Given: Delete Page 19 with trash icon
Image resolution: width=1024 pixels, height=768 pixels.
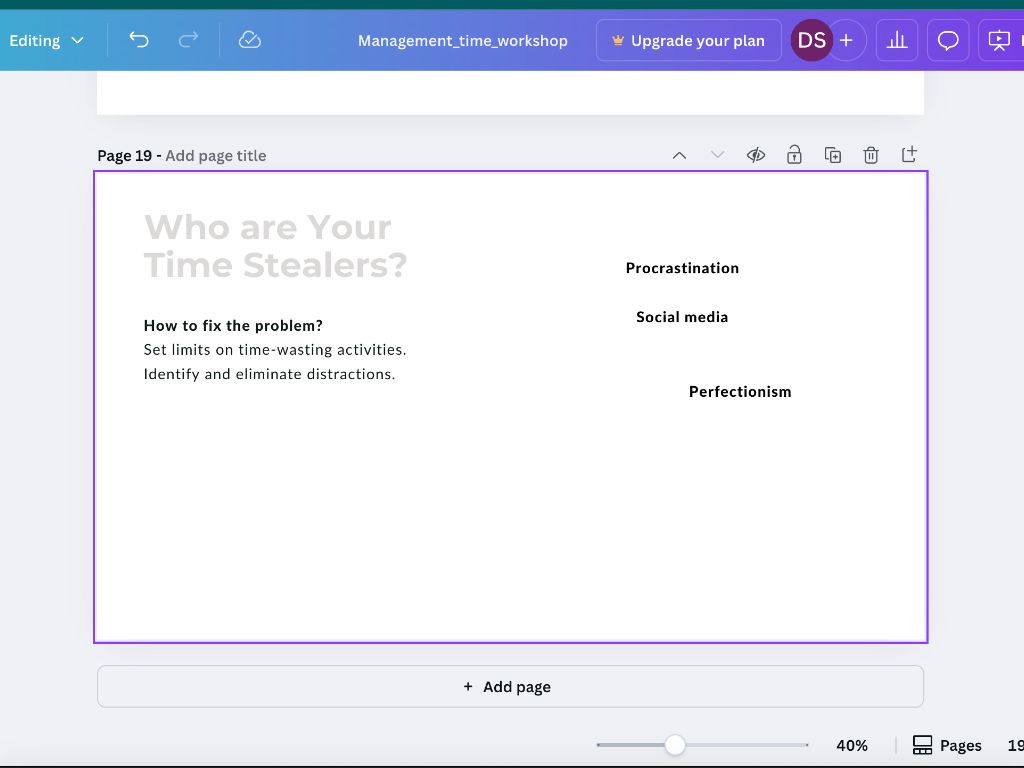Looking at the screenshot, I should tap(871, 155).
